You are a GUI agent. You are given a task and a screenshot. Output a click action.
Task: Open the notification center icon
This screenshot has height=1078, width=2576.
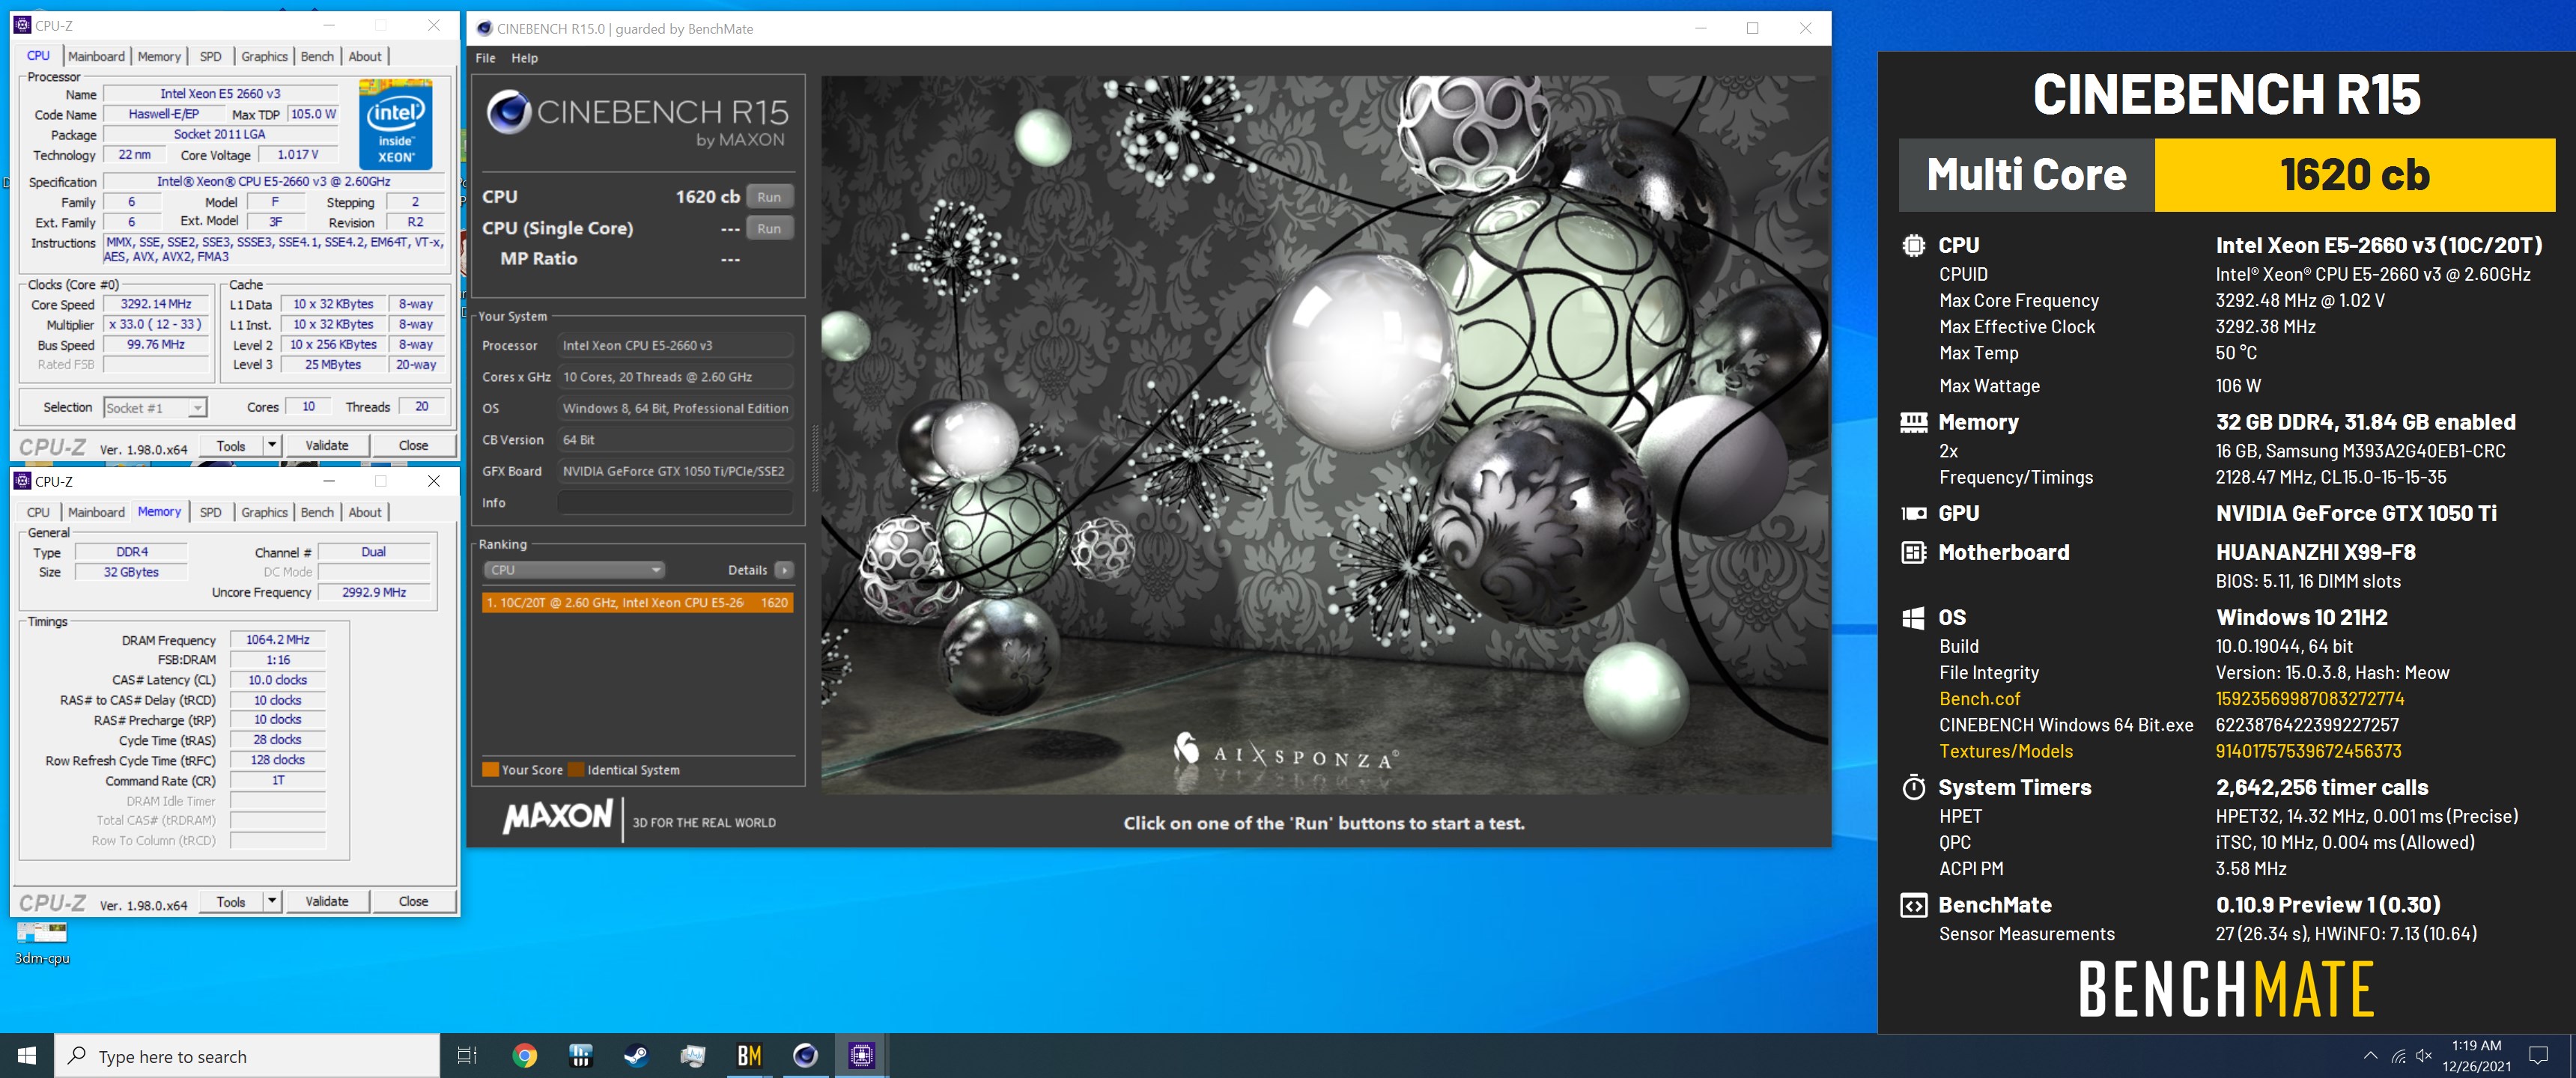2538,1056
